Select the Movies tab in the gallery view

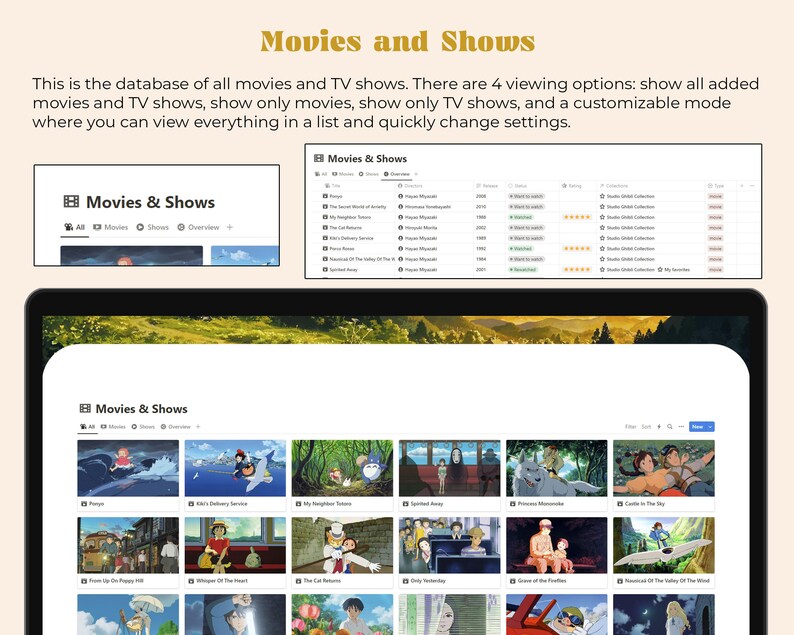point(113,427)
